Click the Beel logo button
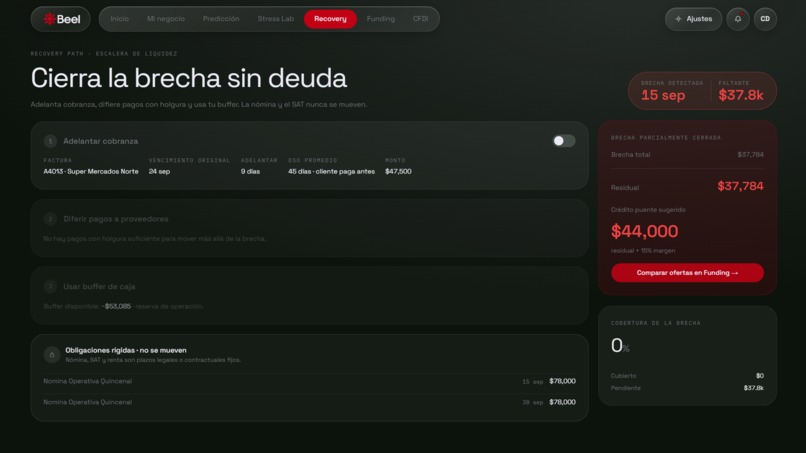Screen dimensions: 806x453 point(61,19)
